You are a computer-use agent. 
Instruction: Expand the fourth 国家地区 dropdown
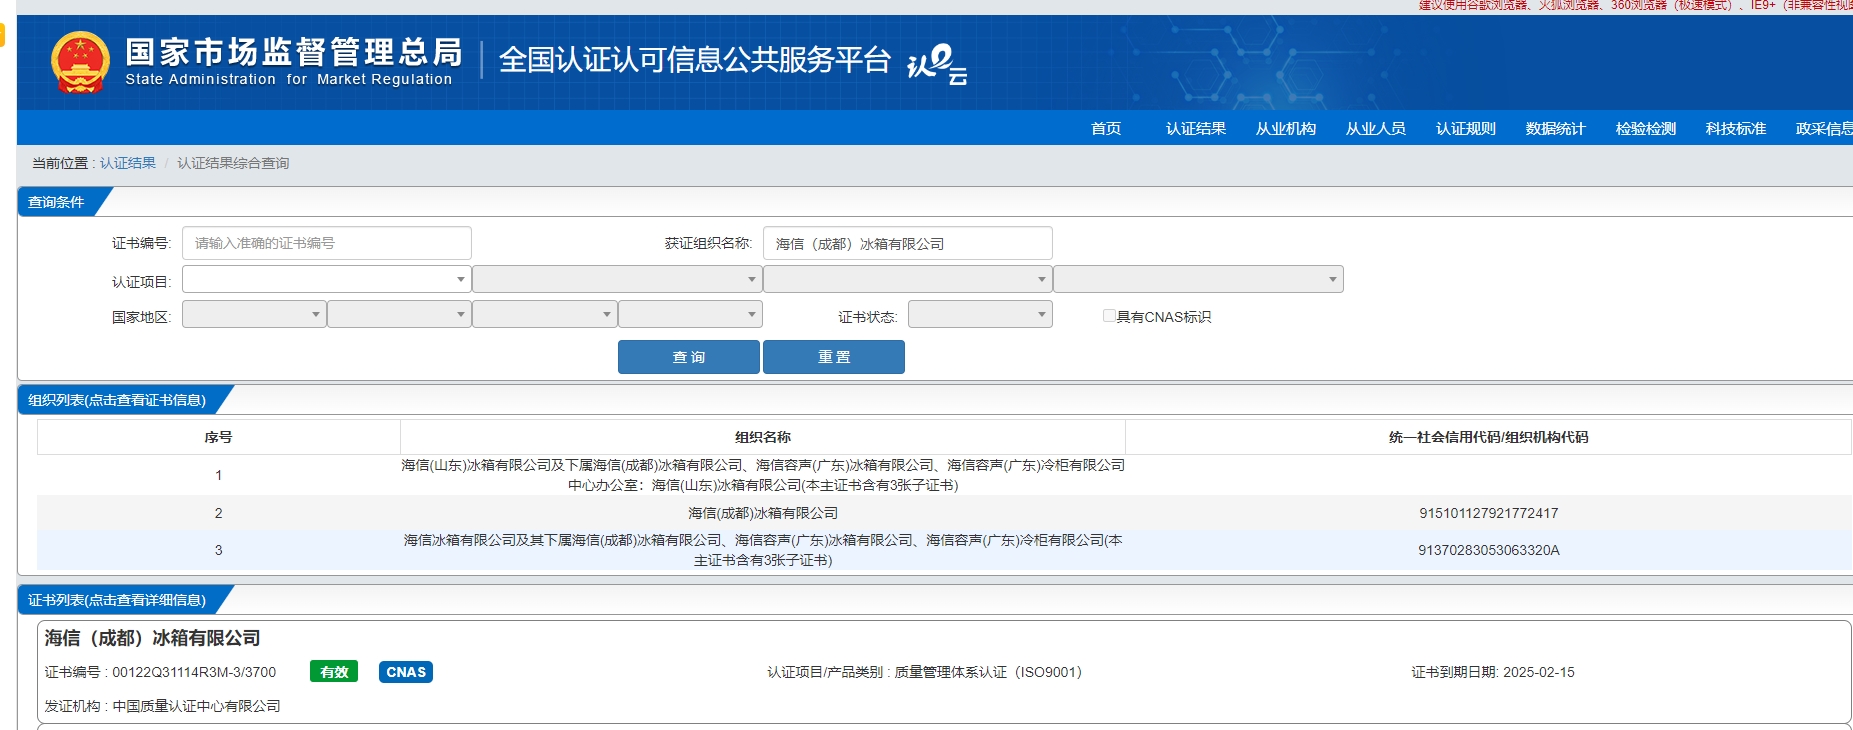click(690, 314)
